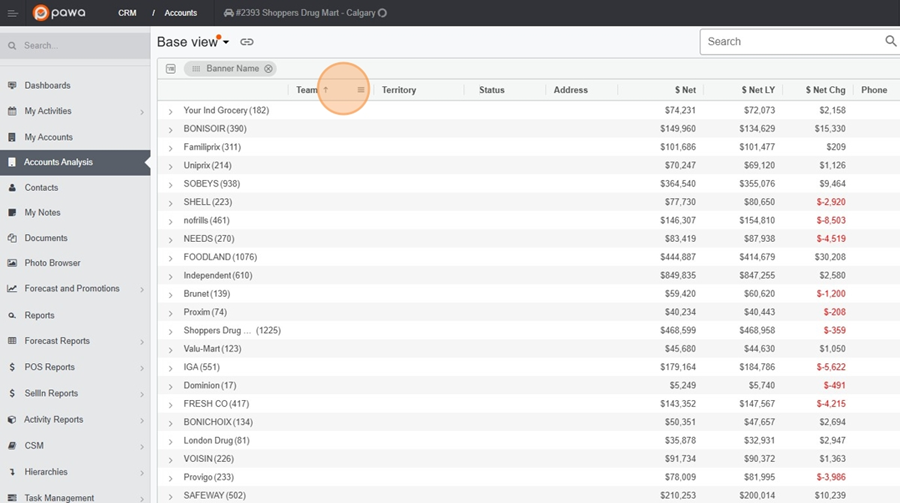This screenshot has height=503, width=900.
Task: Click the London Drug (81) row label
Action: pos(216,440)
